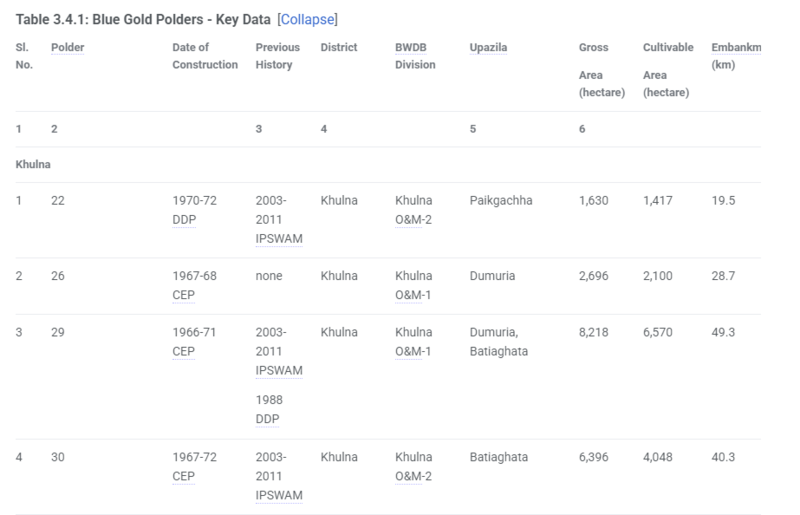
Task: Click embankment length 28.7
Action: point(723,276)
